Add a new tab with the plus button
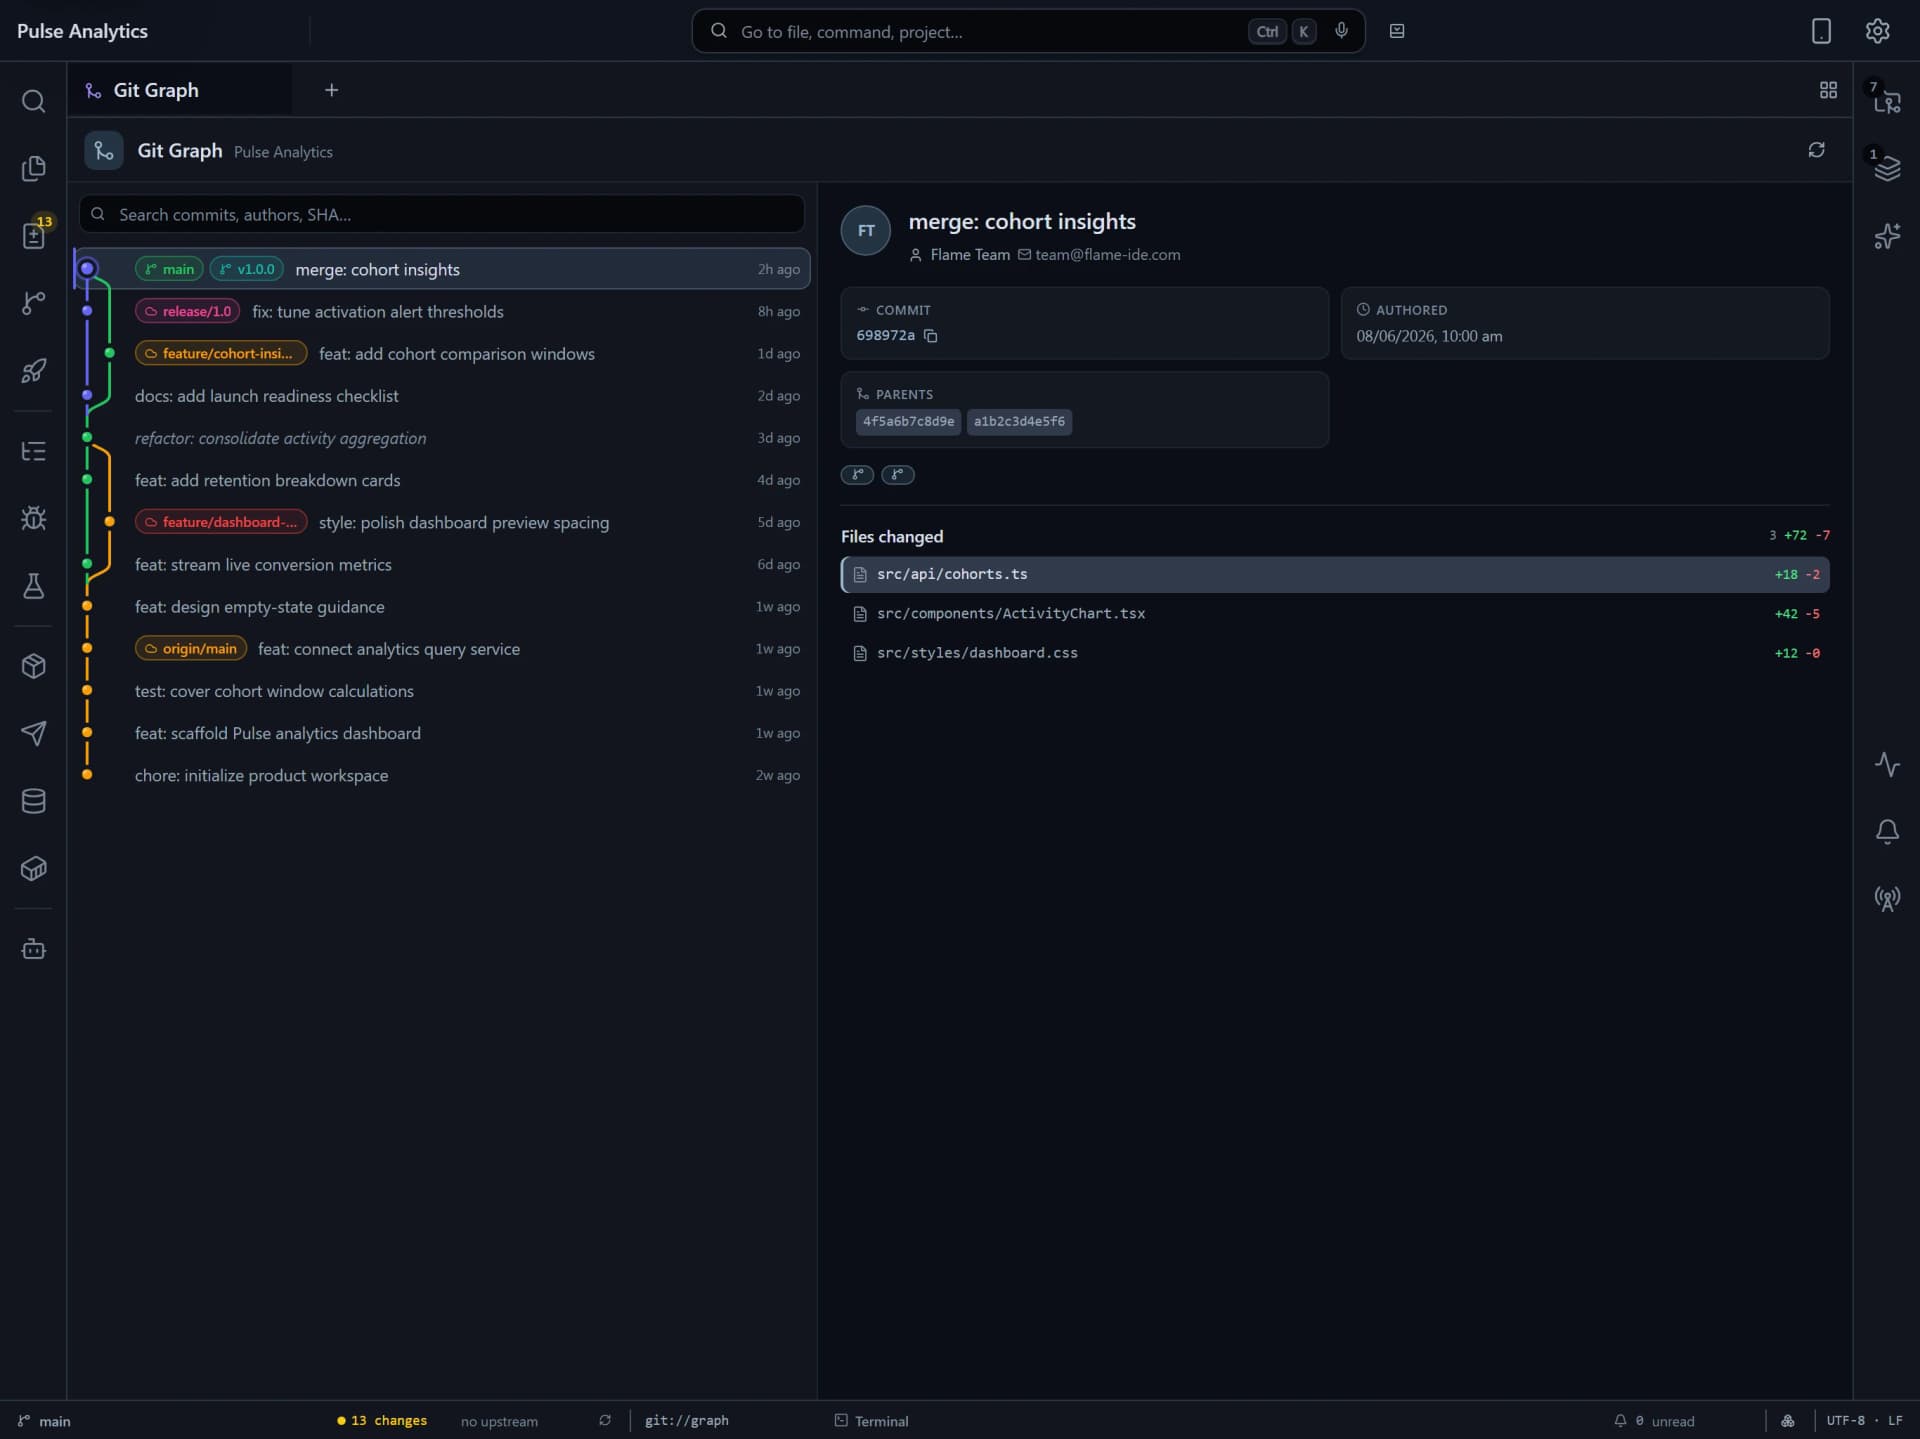The width and height of the screenshot is (1920, 1439). pyautogui.click(x=331, y=90)
